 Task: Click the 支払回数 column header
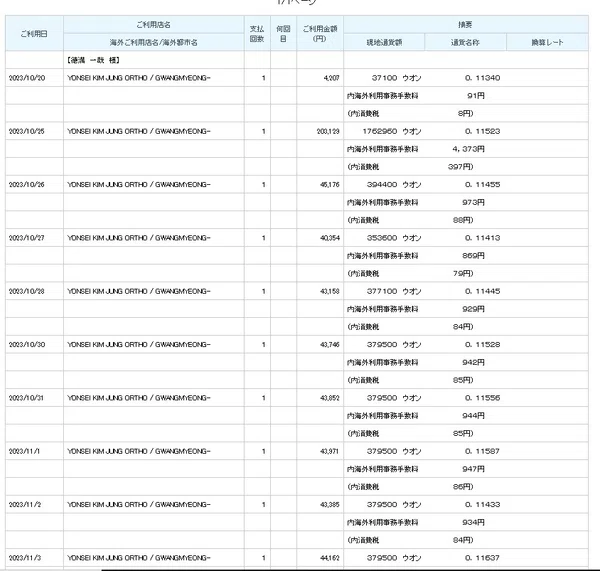pos(257,34)
